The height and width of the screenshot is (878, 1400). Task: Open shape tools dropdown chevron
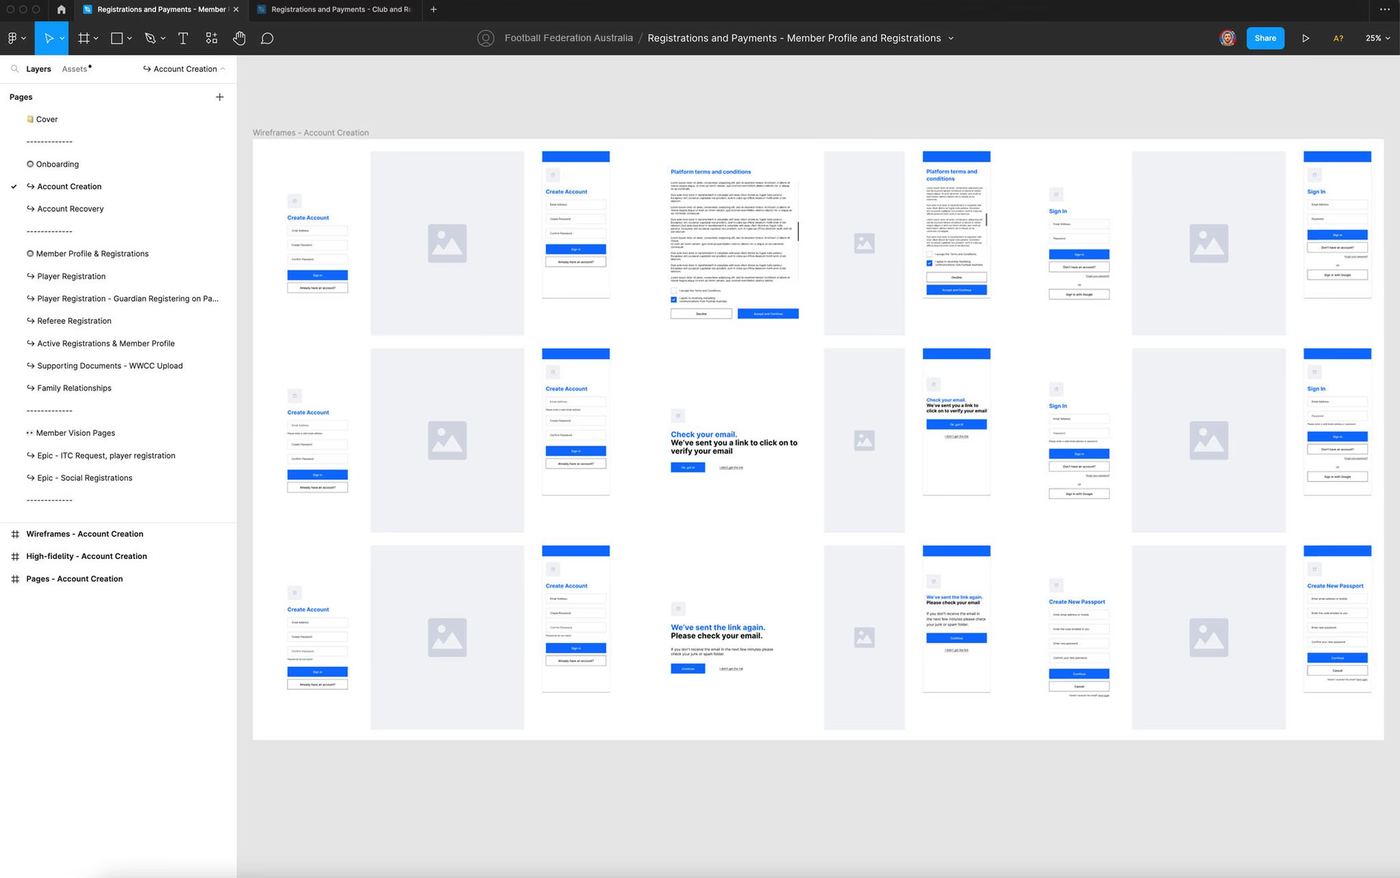coord(129,38)
